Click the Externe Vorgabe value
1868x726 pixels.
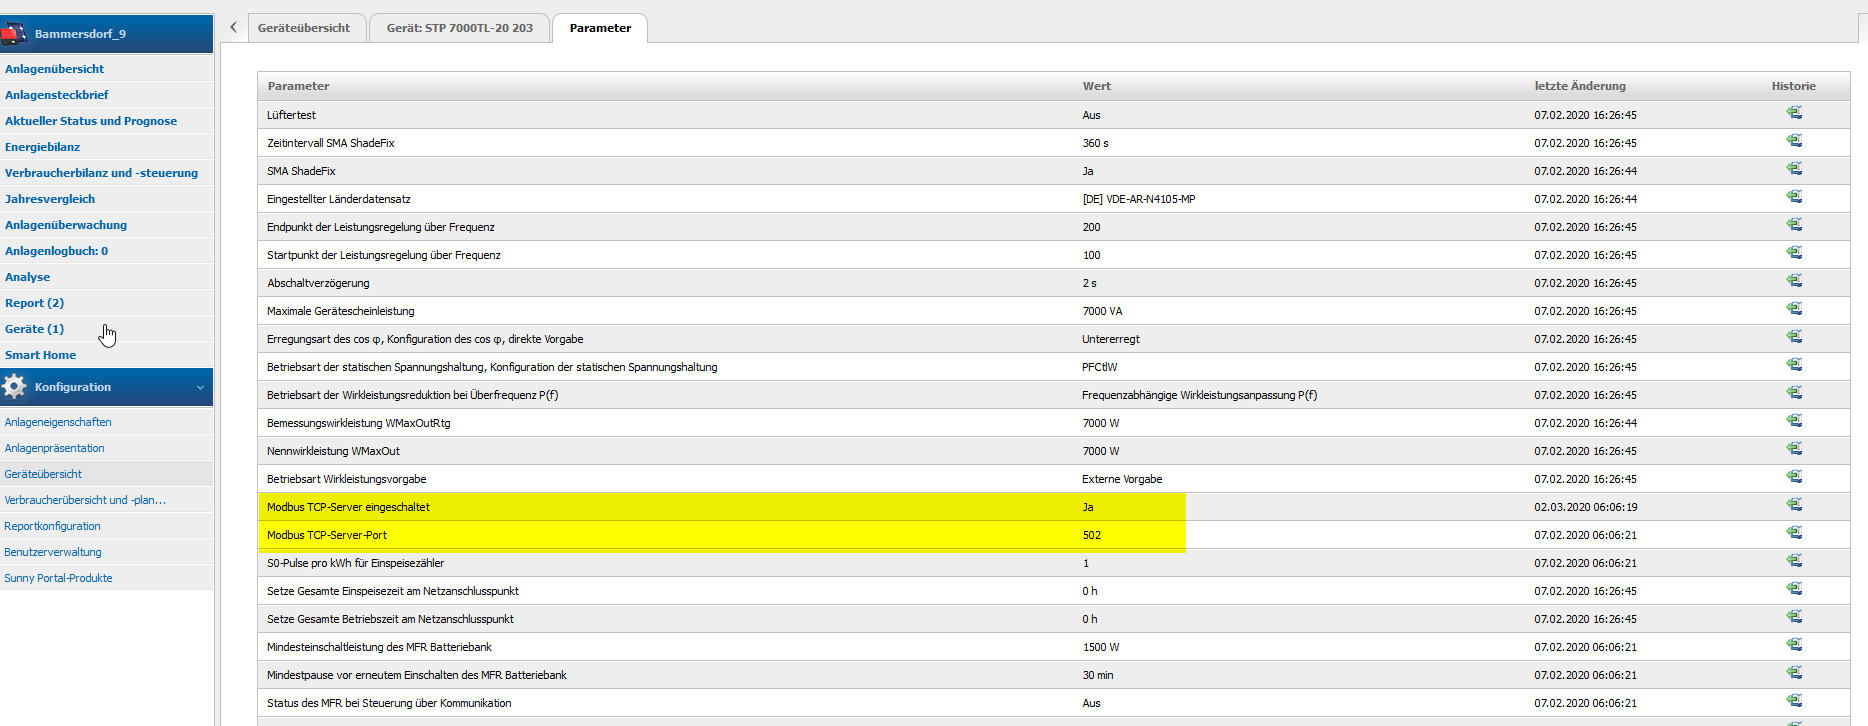[1122, 479]
